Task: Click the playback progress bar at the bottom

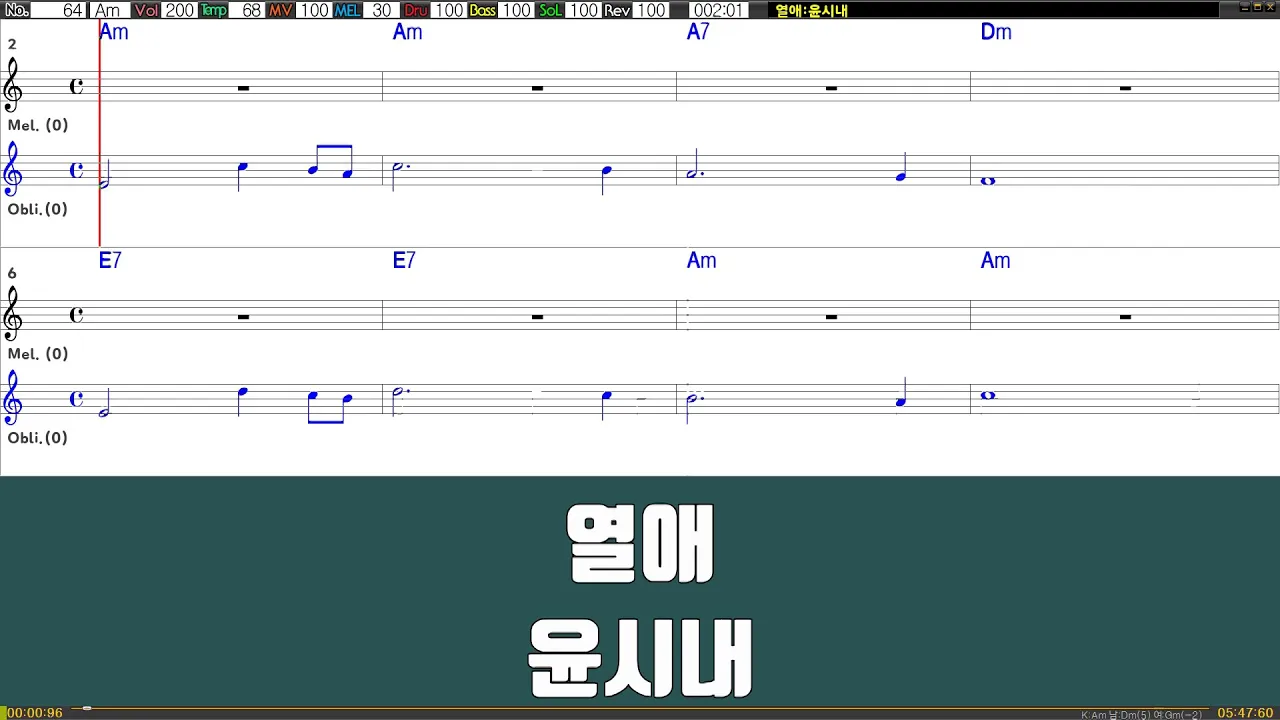Action: [640, 709]
